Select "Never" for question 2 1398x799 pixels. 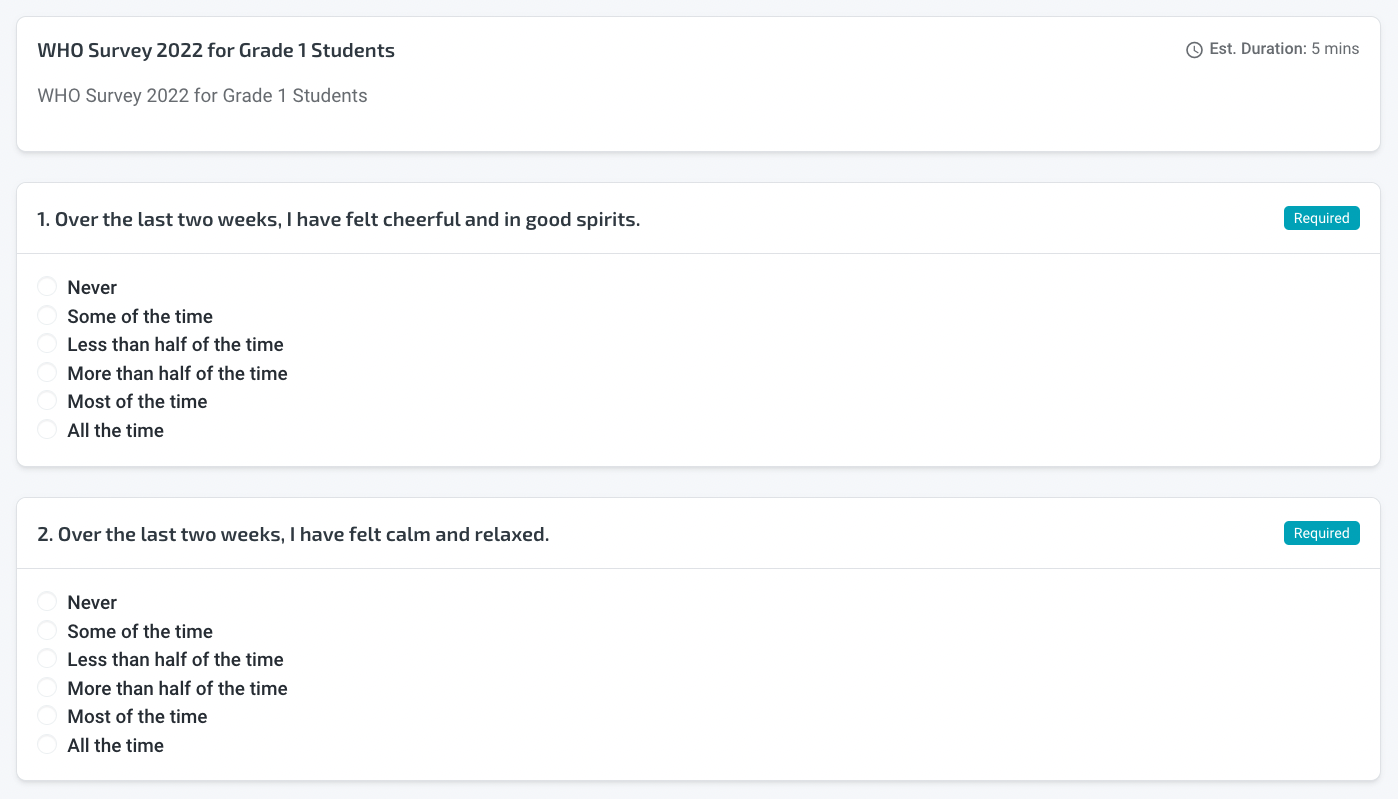point(47,602)
